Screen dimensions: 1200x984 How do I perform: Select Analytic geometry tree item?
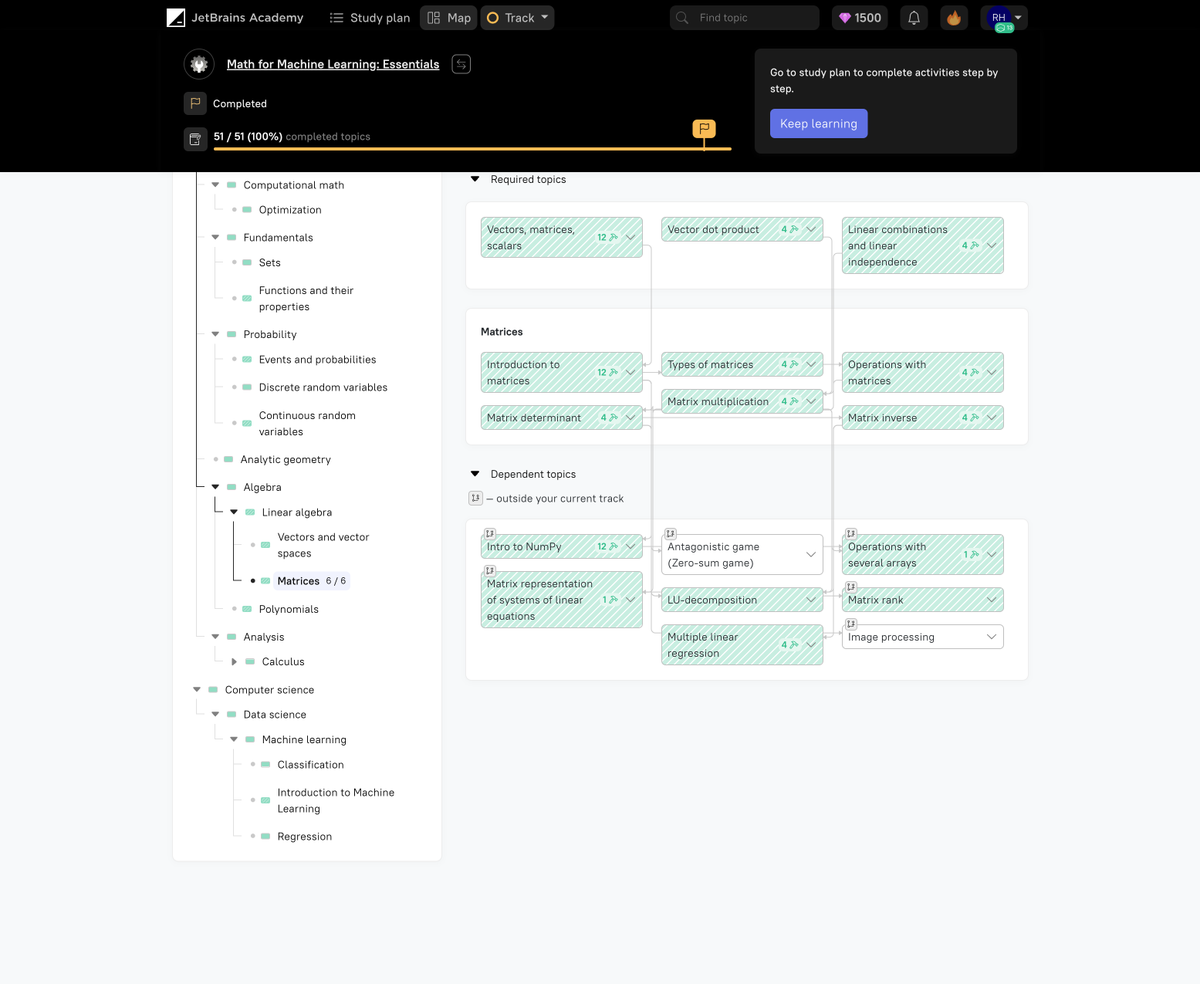[x=285, y=460]
